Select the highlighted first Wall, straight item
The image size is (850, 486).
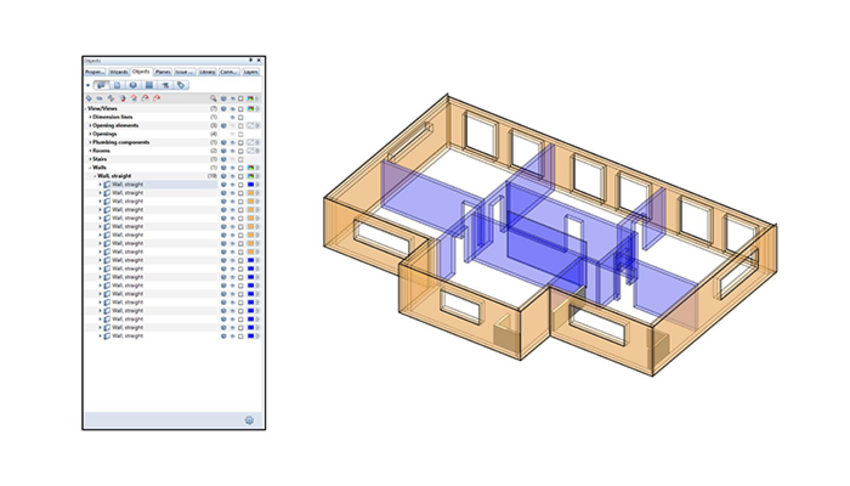[x=127, y=184]
